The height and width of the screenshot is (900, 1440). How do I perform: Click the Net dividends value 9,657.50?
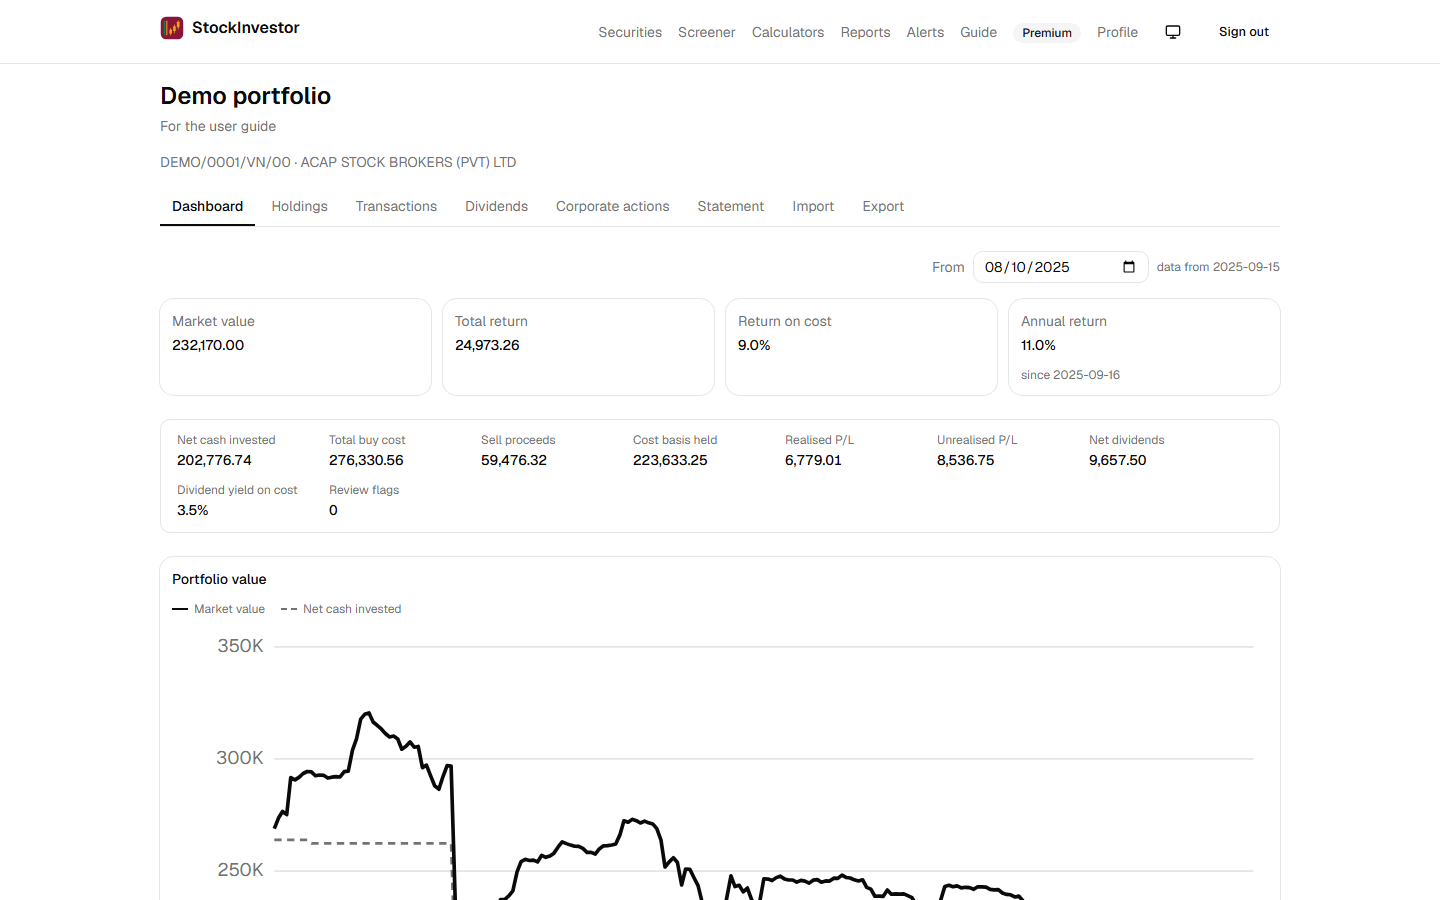pyautogui.click(x=1117, y=460)
